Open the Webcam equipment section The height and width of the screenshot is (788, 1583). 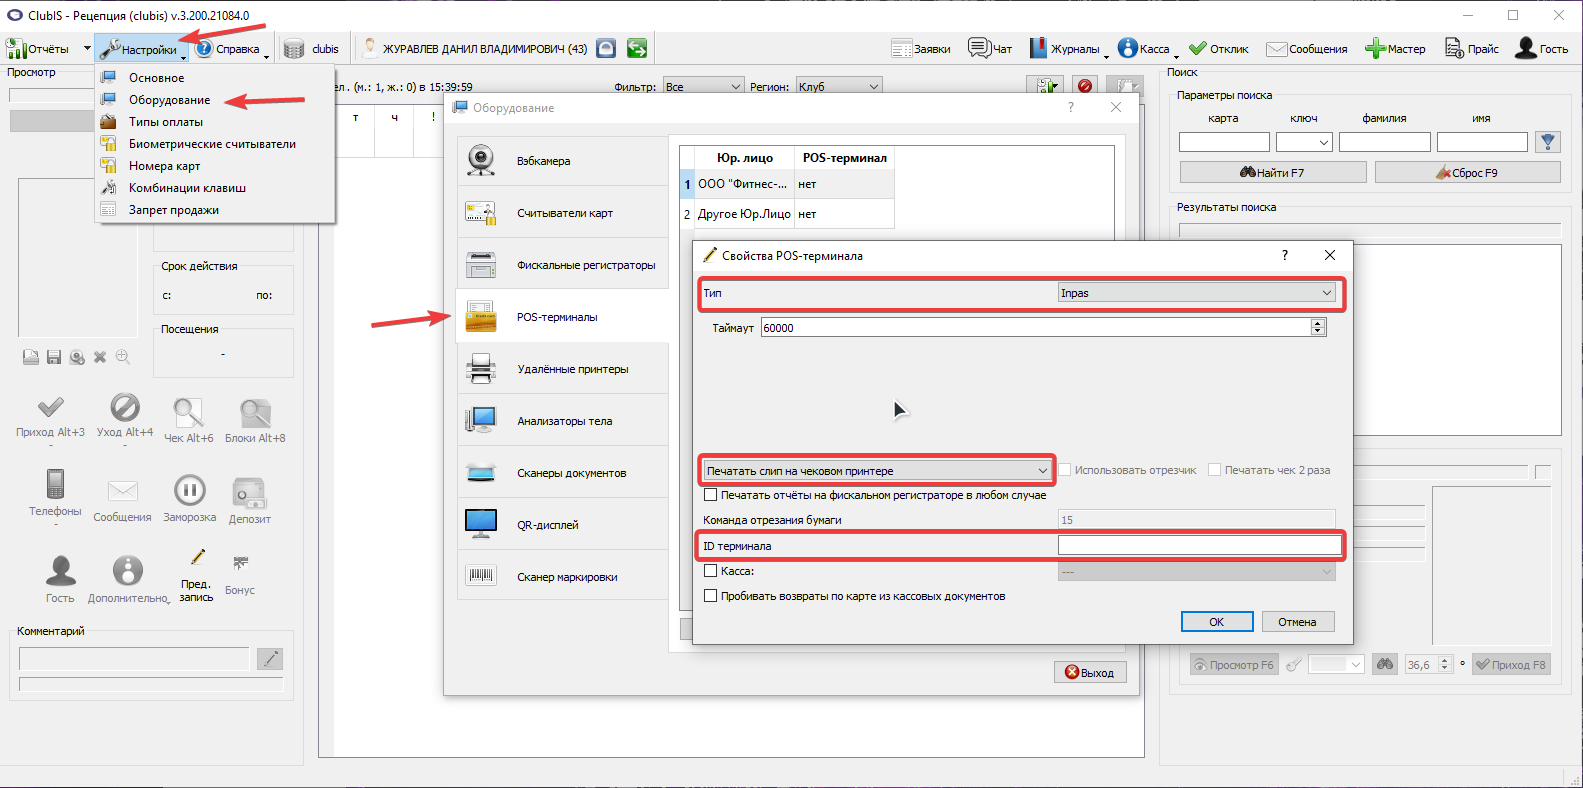[563, 161]
